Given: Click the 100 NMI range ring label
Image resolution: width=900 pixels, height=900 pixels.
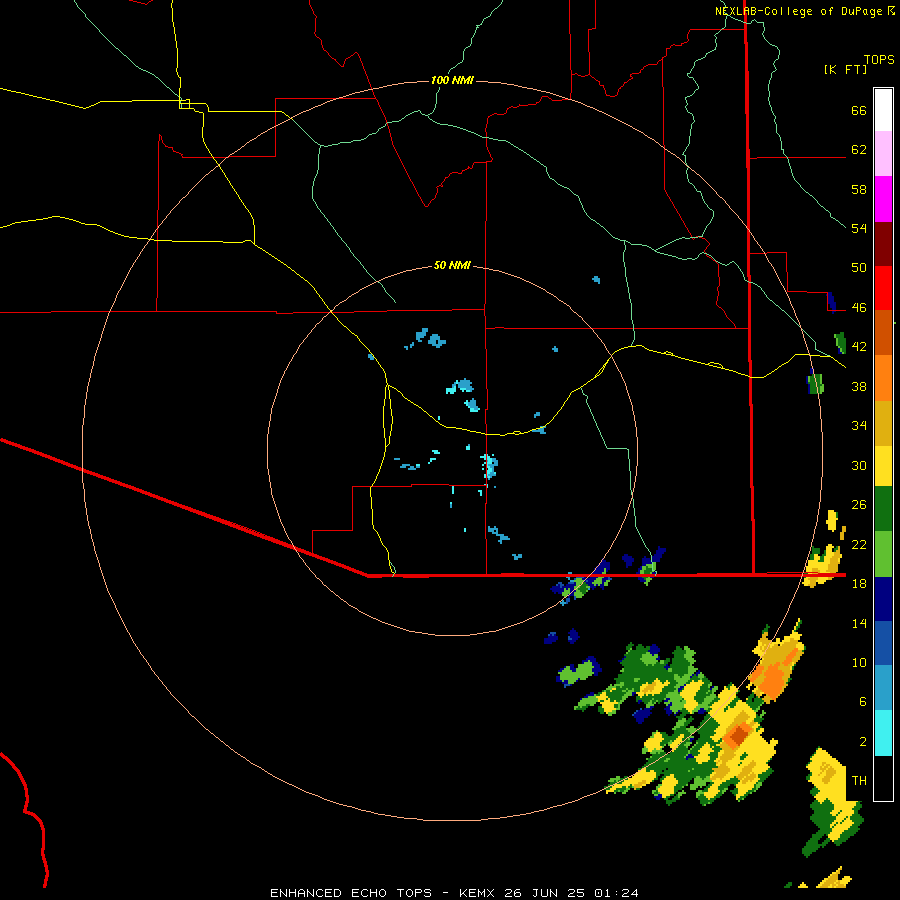Looking at the screenshot, I should tap(452, 80).
